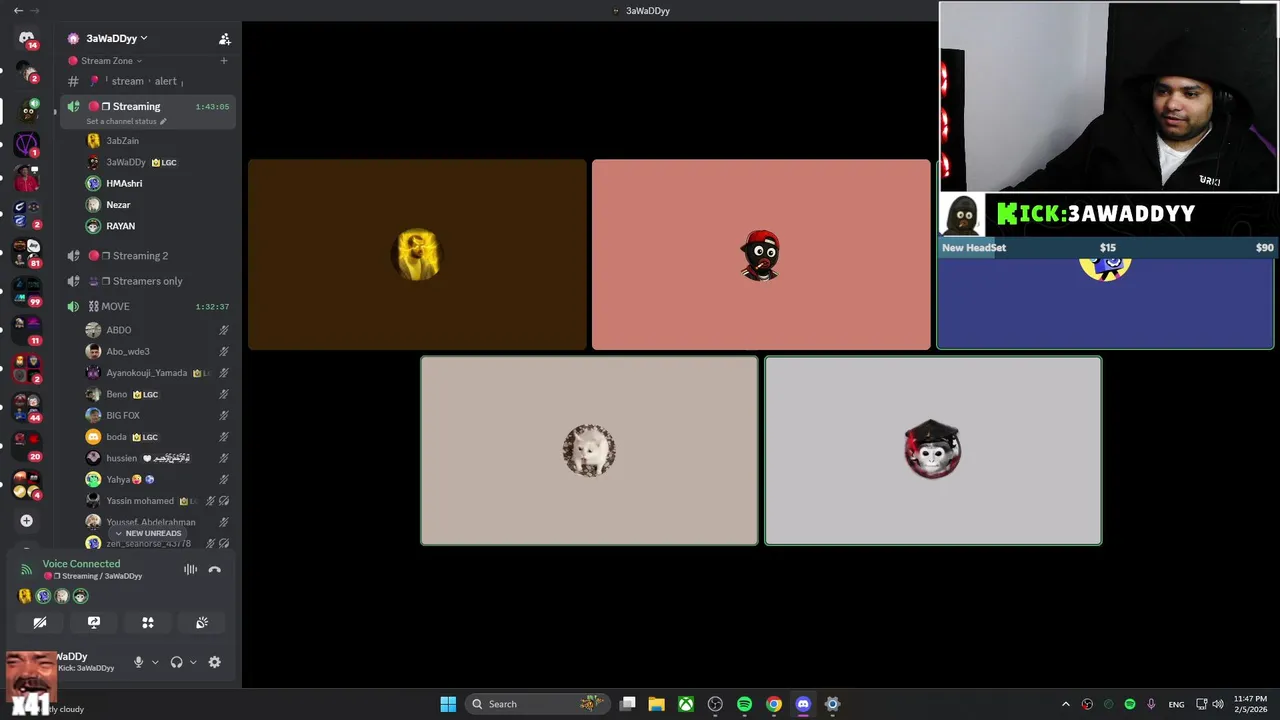The image size is (1280, 720).
Task: Open Spotify from the taskbar
Action: (744, 704)
